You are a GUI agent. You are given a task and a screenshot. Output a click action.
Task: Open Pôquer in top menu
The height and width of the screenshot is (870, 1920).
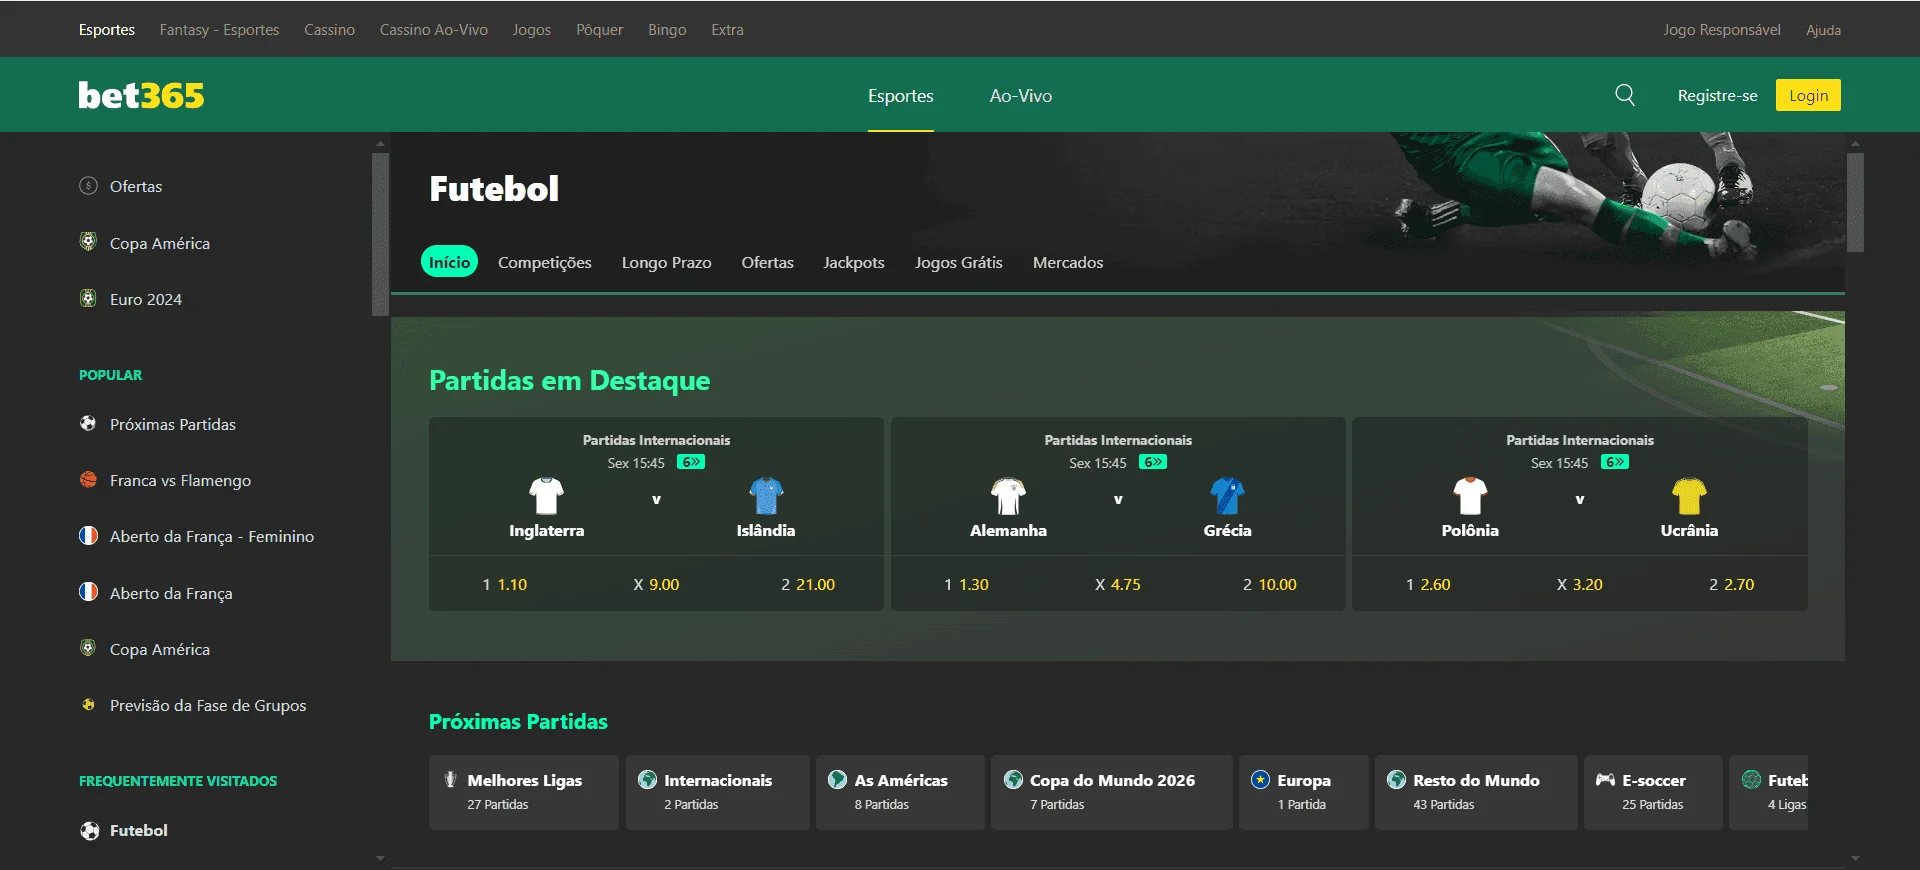599,30
